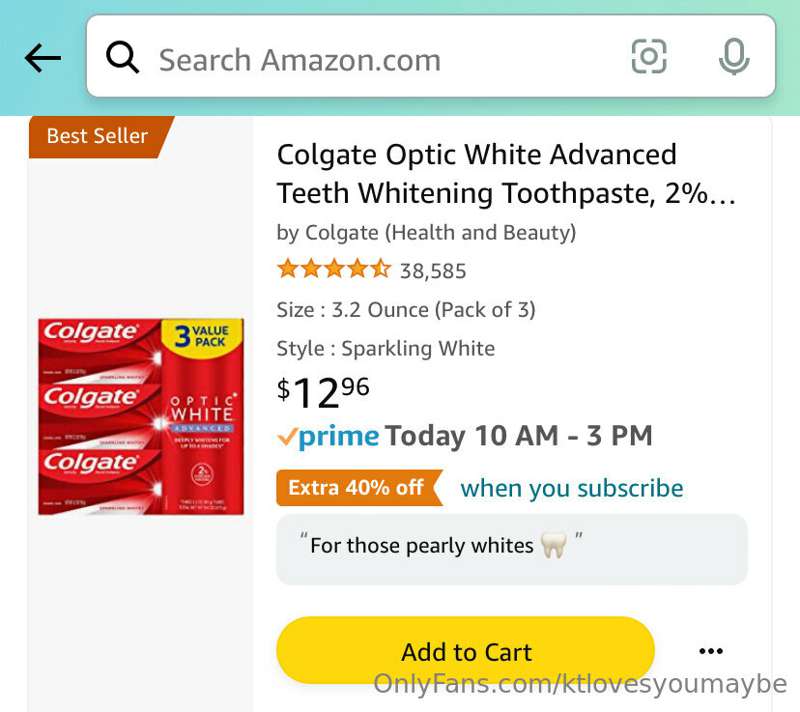
Task: Tap the 'For those pearly whites' note
Action: coord(512,549)
